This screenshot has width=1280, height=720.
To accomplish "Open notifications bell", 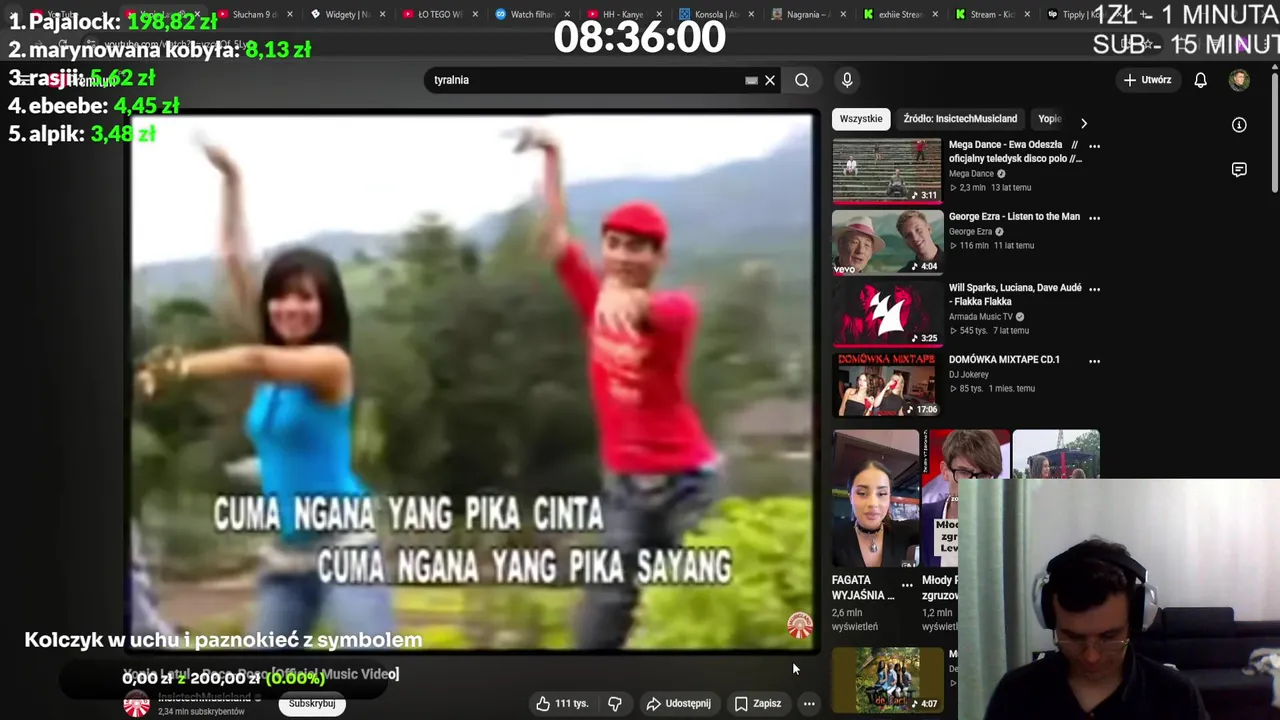I will [1200, 80].
